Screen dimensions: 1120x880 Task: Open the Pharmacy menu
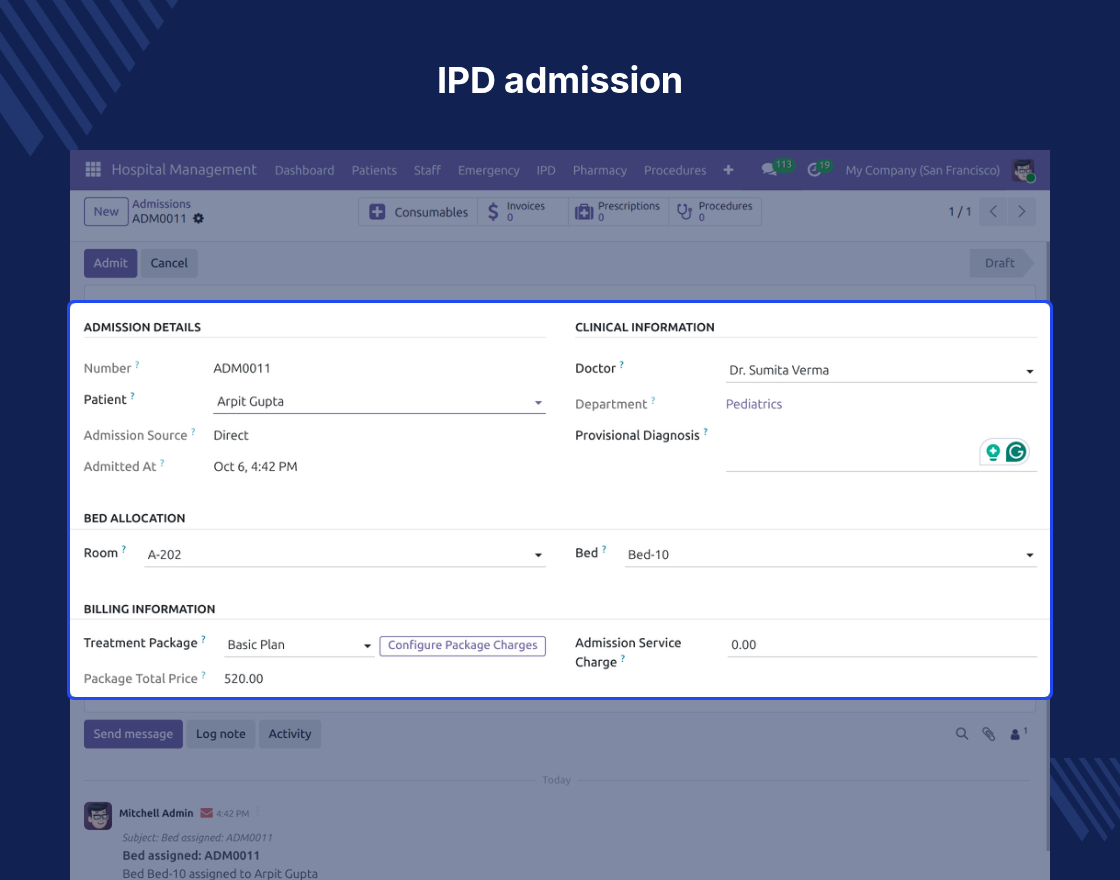click(599, 170)
